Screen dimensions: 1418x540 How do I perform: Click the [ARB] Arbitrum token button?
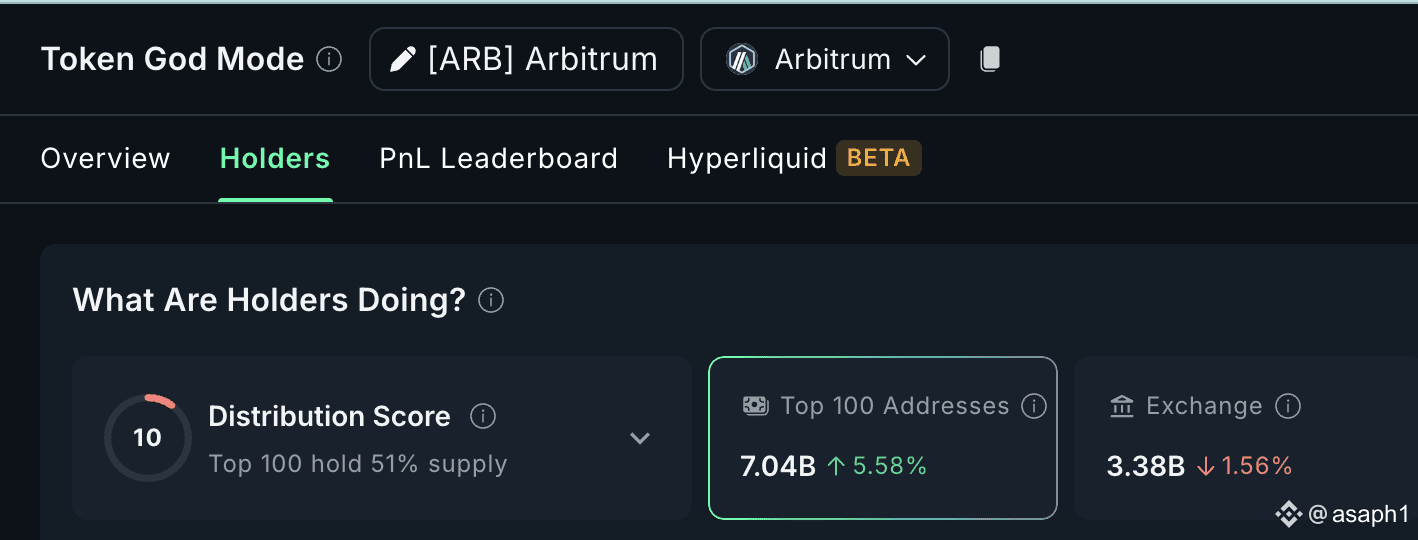(x=527, y=59)
